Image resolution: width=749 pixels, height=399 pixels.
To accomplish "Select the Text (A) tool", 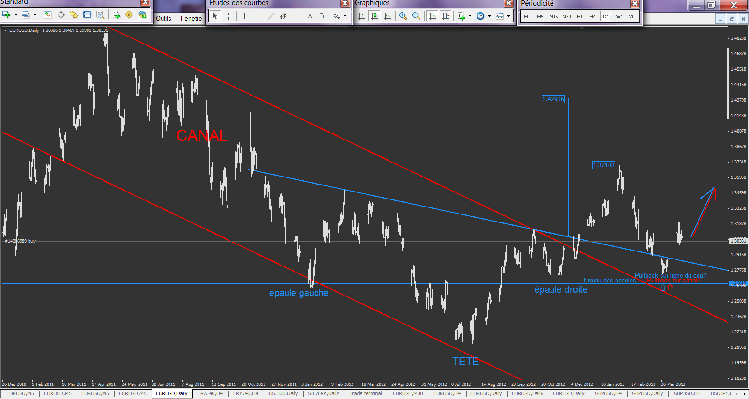I will click(310, 16).
